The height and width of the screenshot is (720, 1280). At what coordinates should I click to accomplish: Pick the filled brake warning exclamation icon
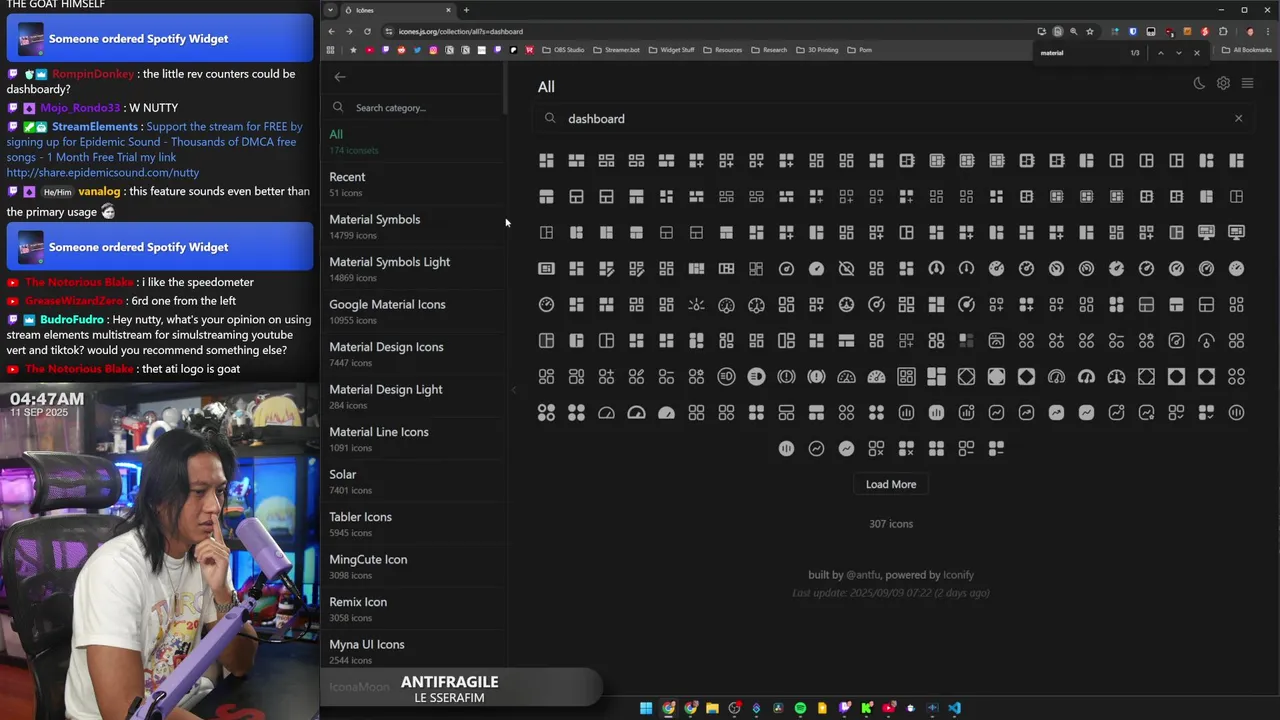click(816, 376)
